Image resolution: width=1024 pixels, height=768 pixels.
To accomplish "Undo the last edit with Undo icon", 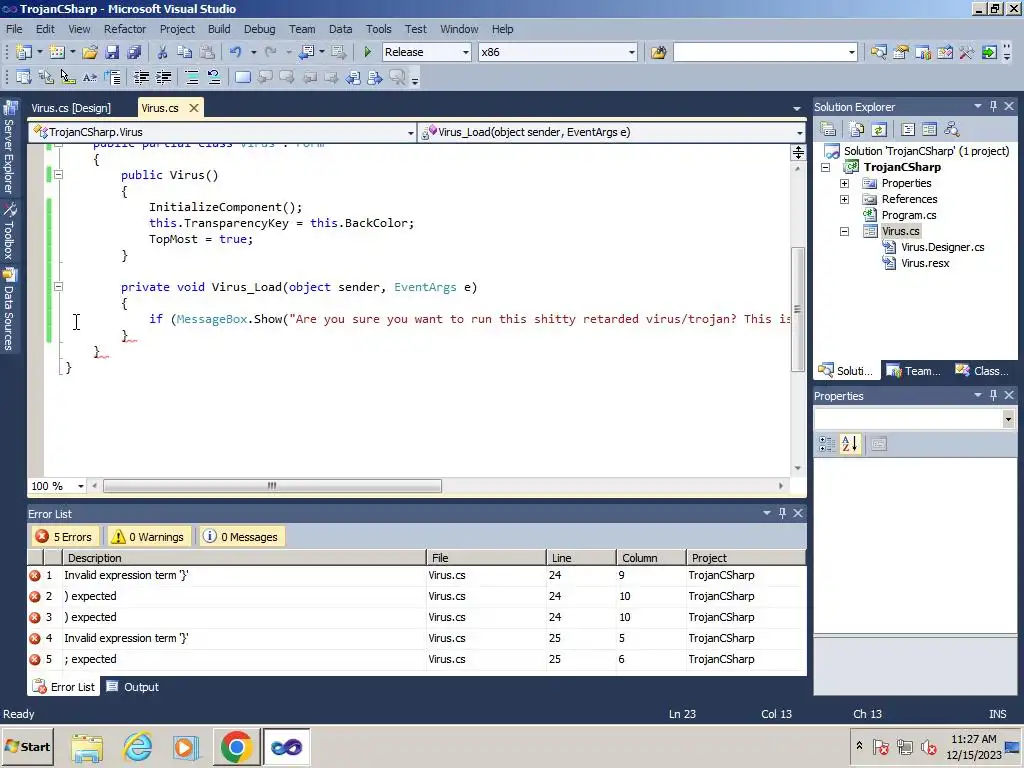I will pos(235,52).
